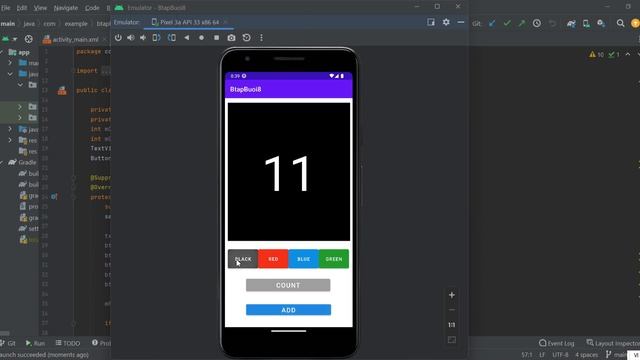640x360 pixels.
Task: Zoom in the emulator with plus icon
Action: (452, 295)
